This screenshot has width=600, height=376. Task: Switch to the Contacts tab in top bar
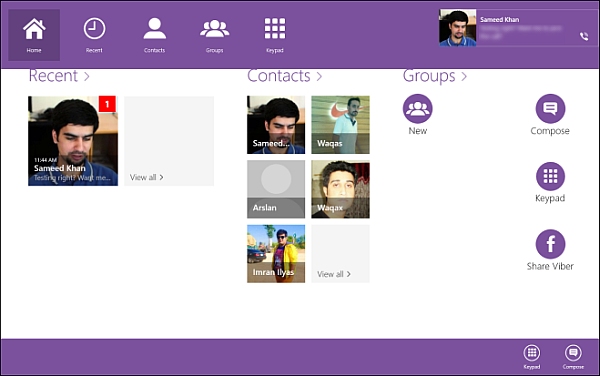155,35
